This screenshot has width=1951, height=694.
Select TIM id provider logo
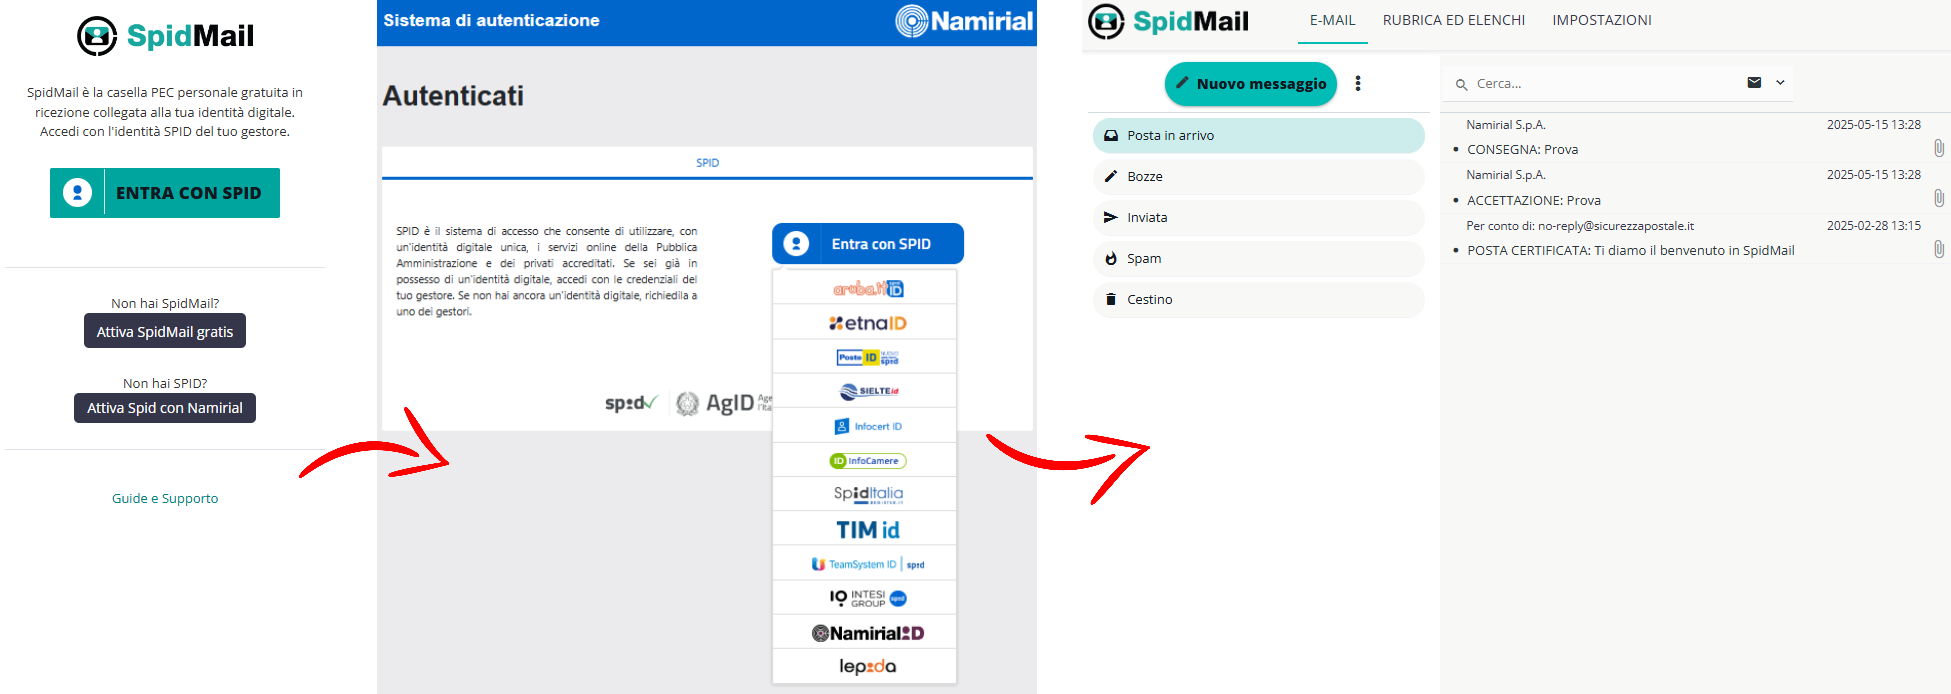866,530
